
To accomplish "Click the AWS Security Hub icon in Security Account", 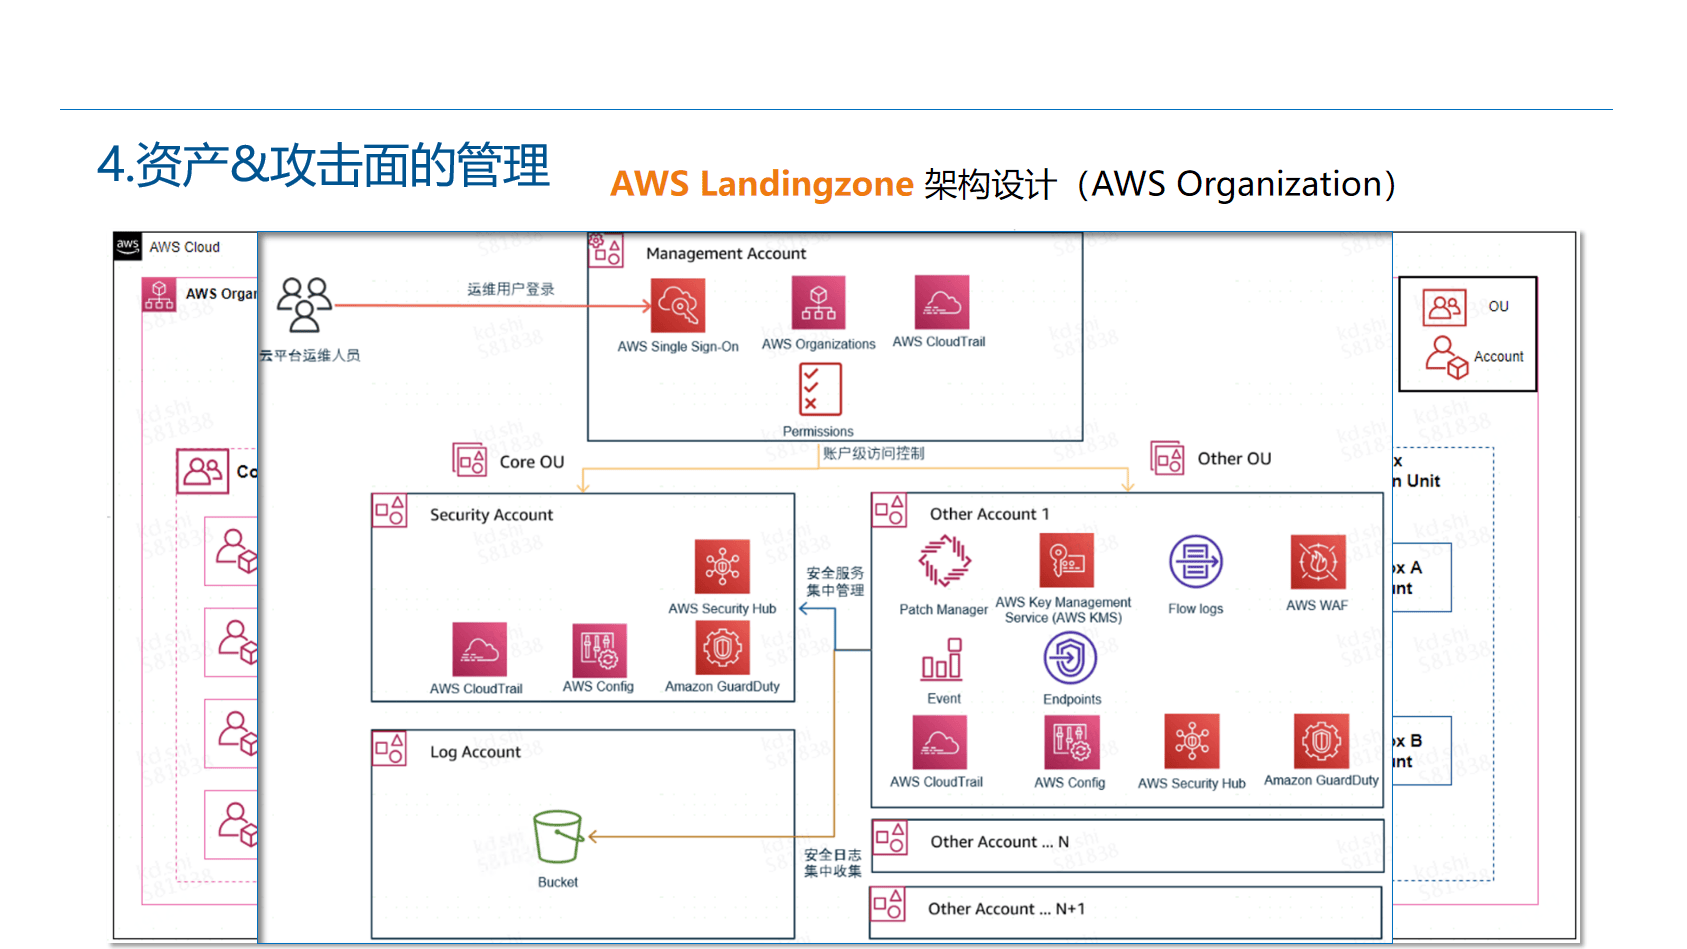I will pos(722,567).
